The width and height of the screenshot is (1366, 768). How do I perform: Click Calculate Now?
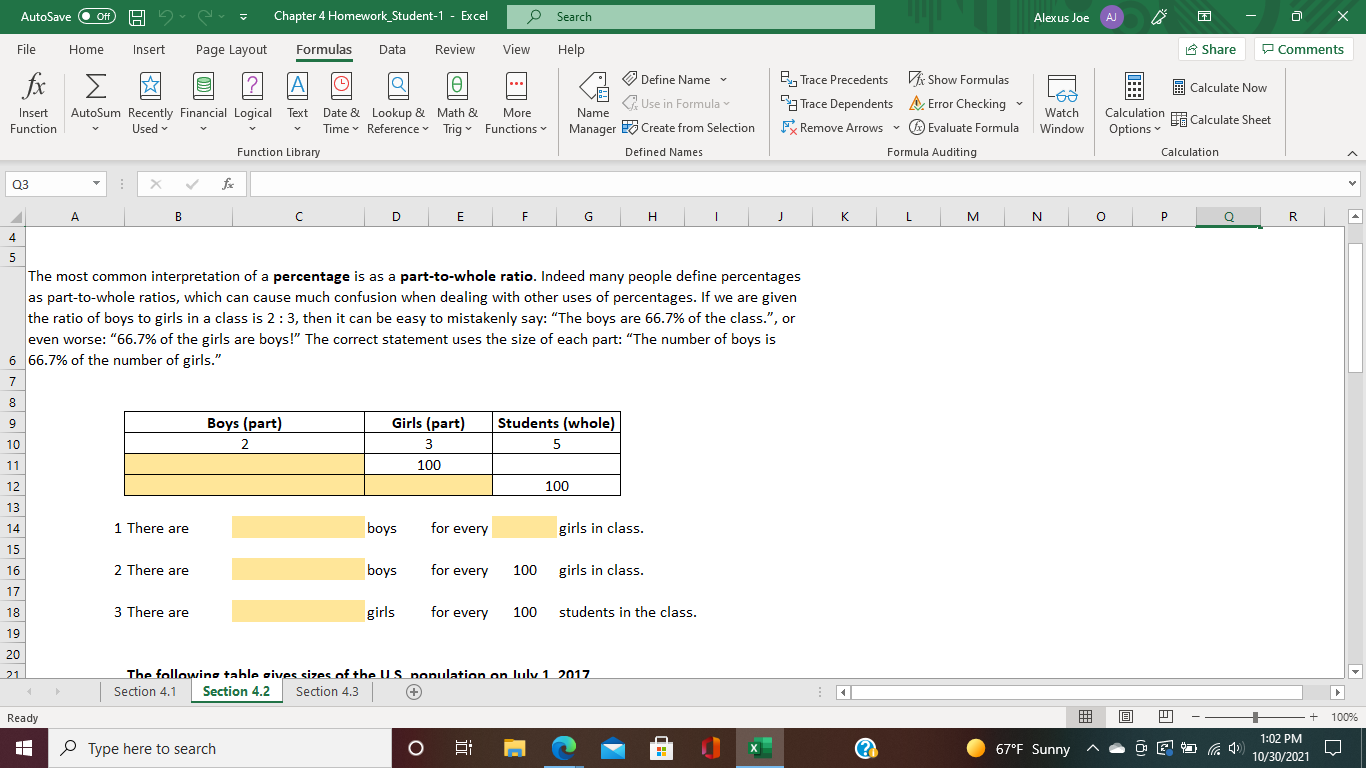click(x=1221, y=87)
